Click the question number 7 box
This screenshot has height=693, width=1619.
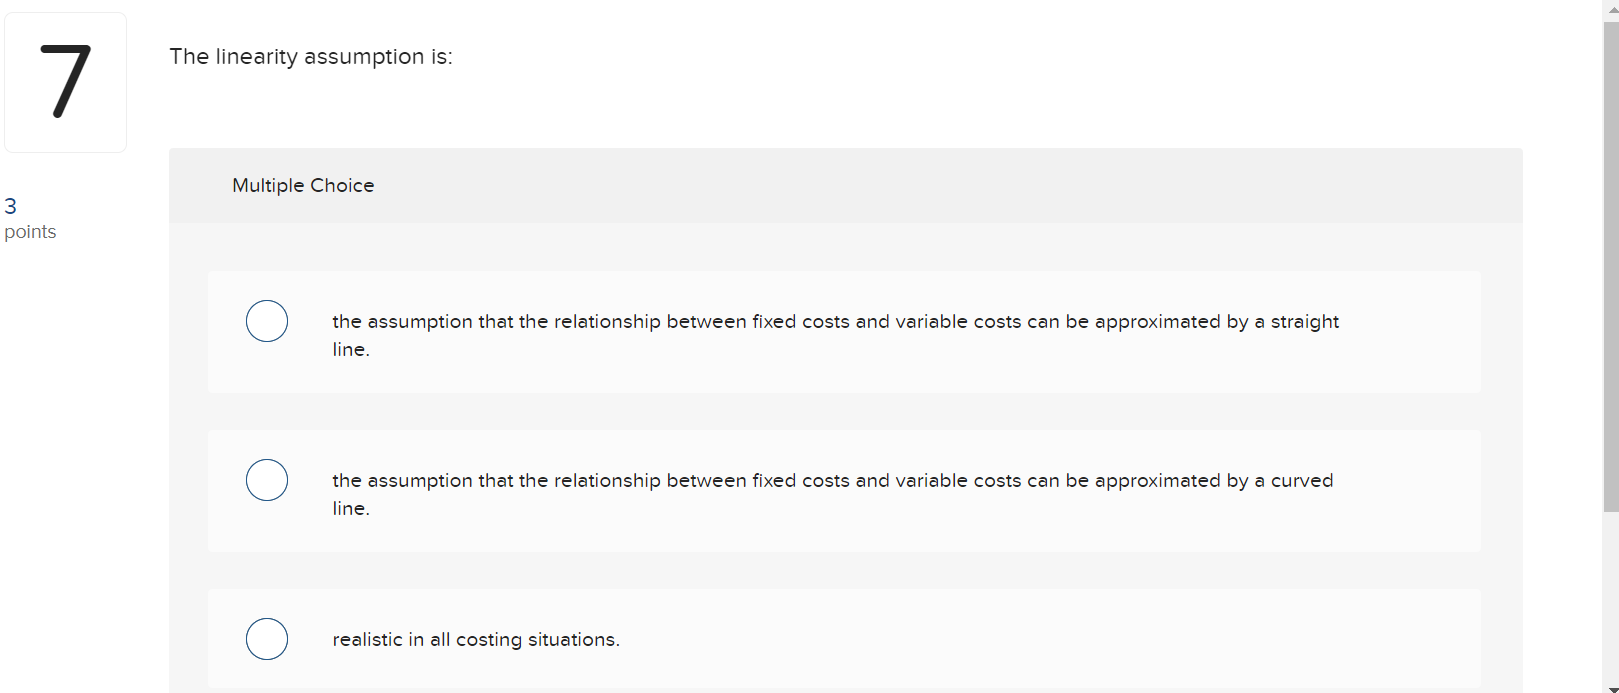tap(65, 82)
